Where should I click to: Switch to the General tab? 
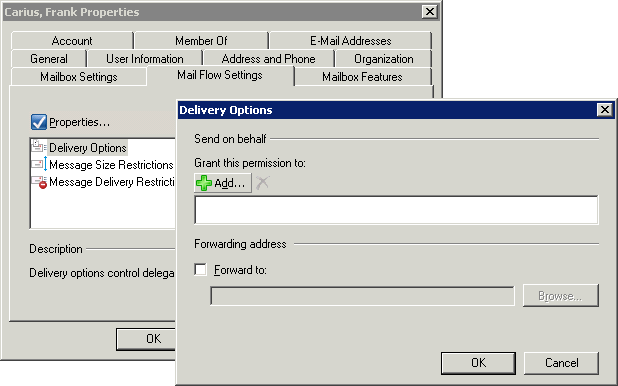[49, 59]
